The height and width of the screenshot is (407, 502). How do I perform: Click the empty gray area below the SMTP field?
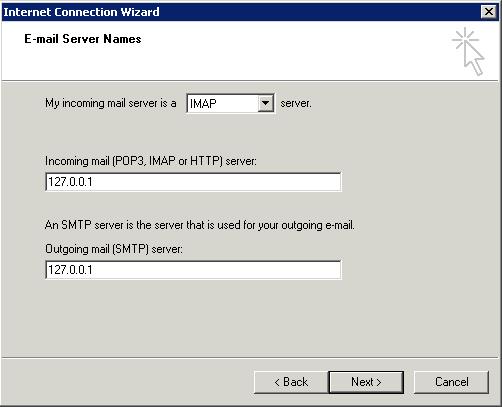(250, 318)
